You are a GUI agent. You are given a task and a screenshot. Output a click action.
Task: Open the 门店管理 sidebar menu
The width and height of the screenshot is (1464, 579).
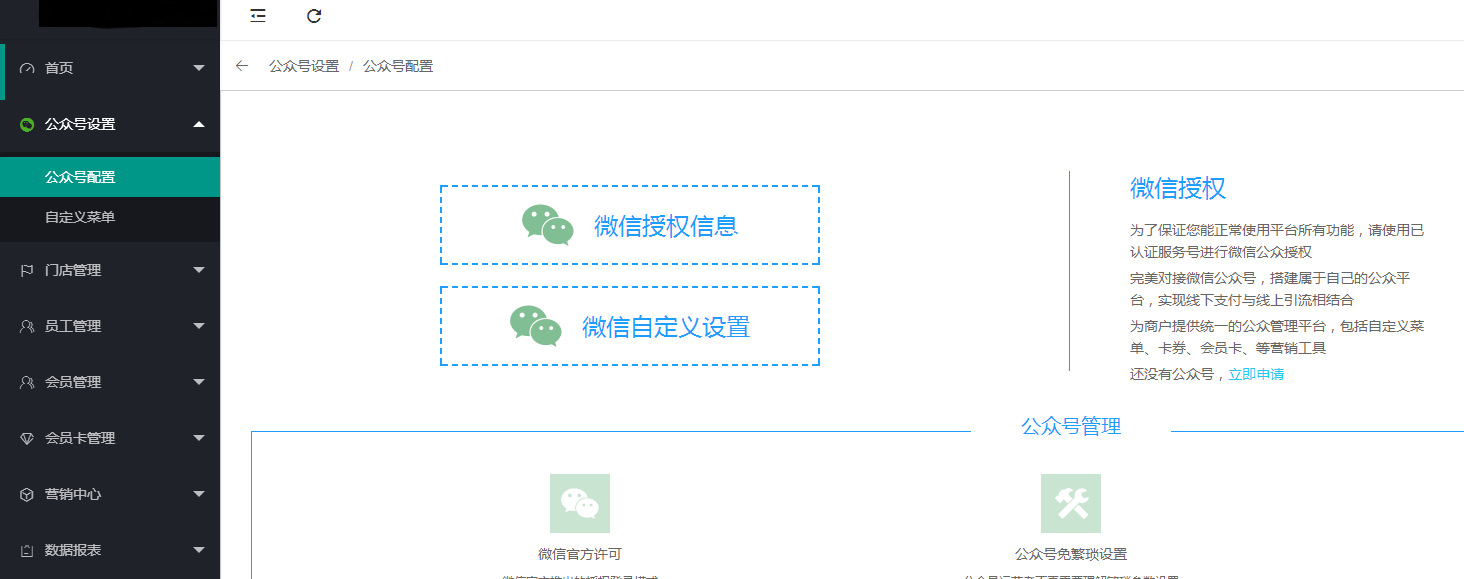[110, 270]
